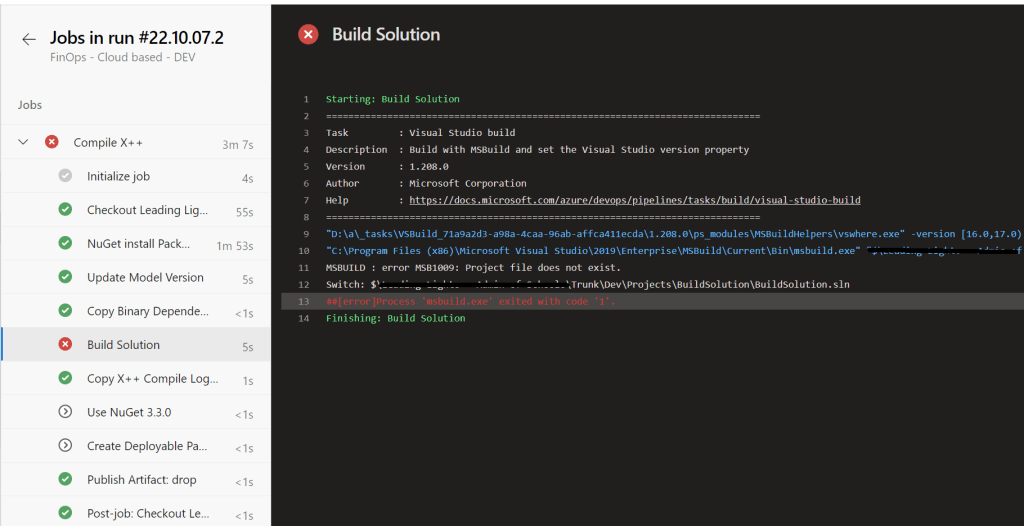
Task: Open the Copy X++ Compile Log step
Action: click(x=148, y=379)
